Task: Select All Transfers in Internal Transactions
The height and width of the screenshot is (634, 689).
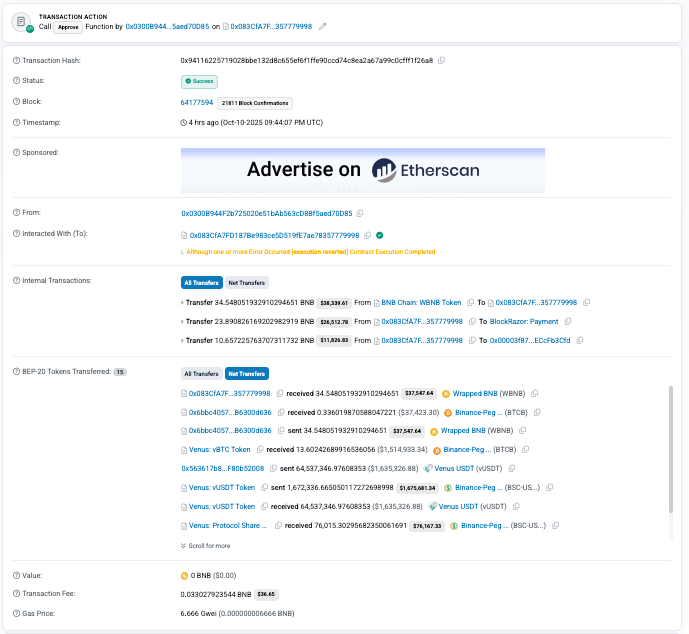Action: [x=202, y=283]
